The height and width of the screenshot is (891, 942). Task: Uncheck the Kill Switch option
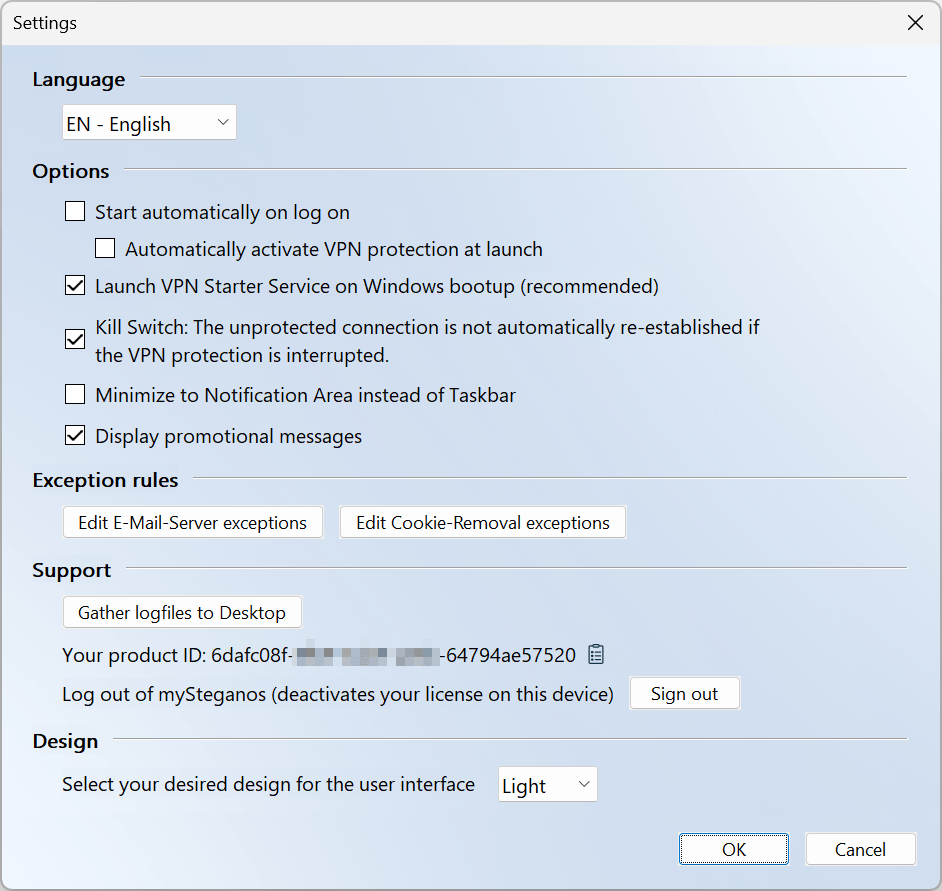pyautogui.click(x=75, y=340)
